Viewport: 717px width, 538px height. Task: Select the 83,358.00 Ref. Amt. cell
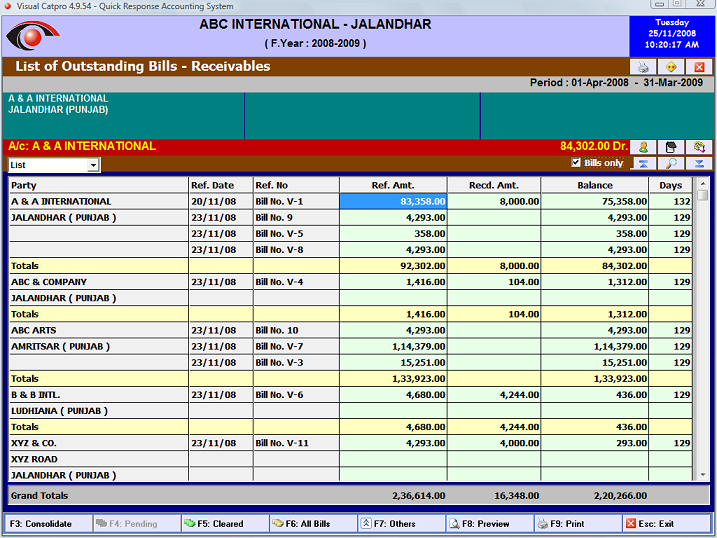(x=392, y=201)
